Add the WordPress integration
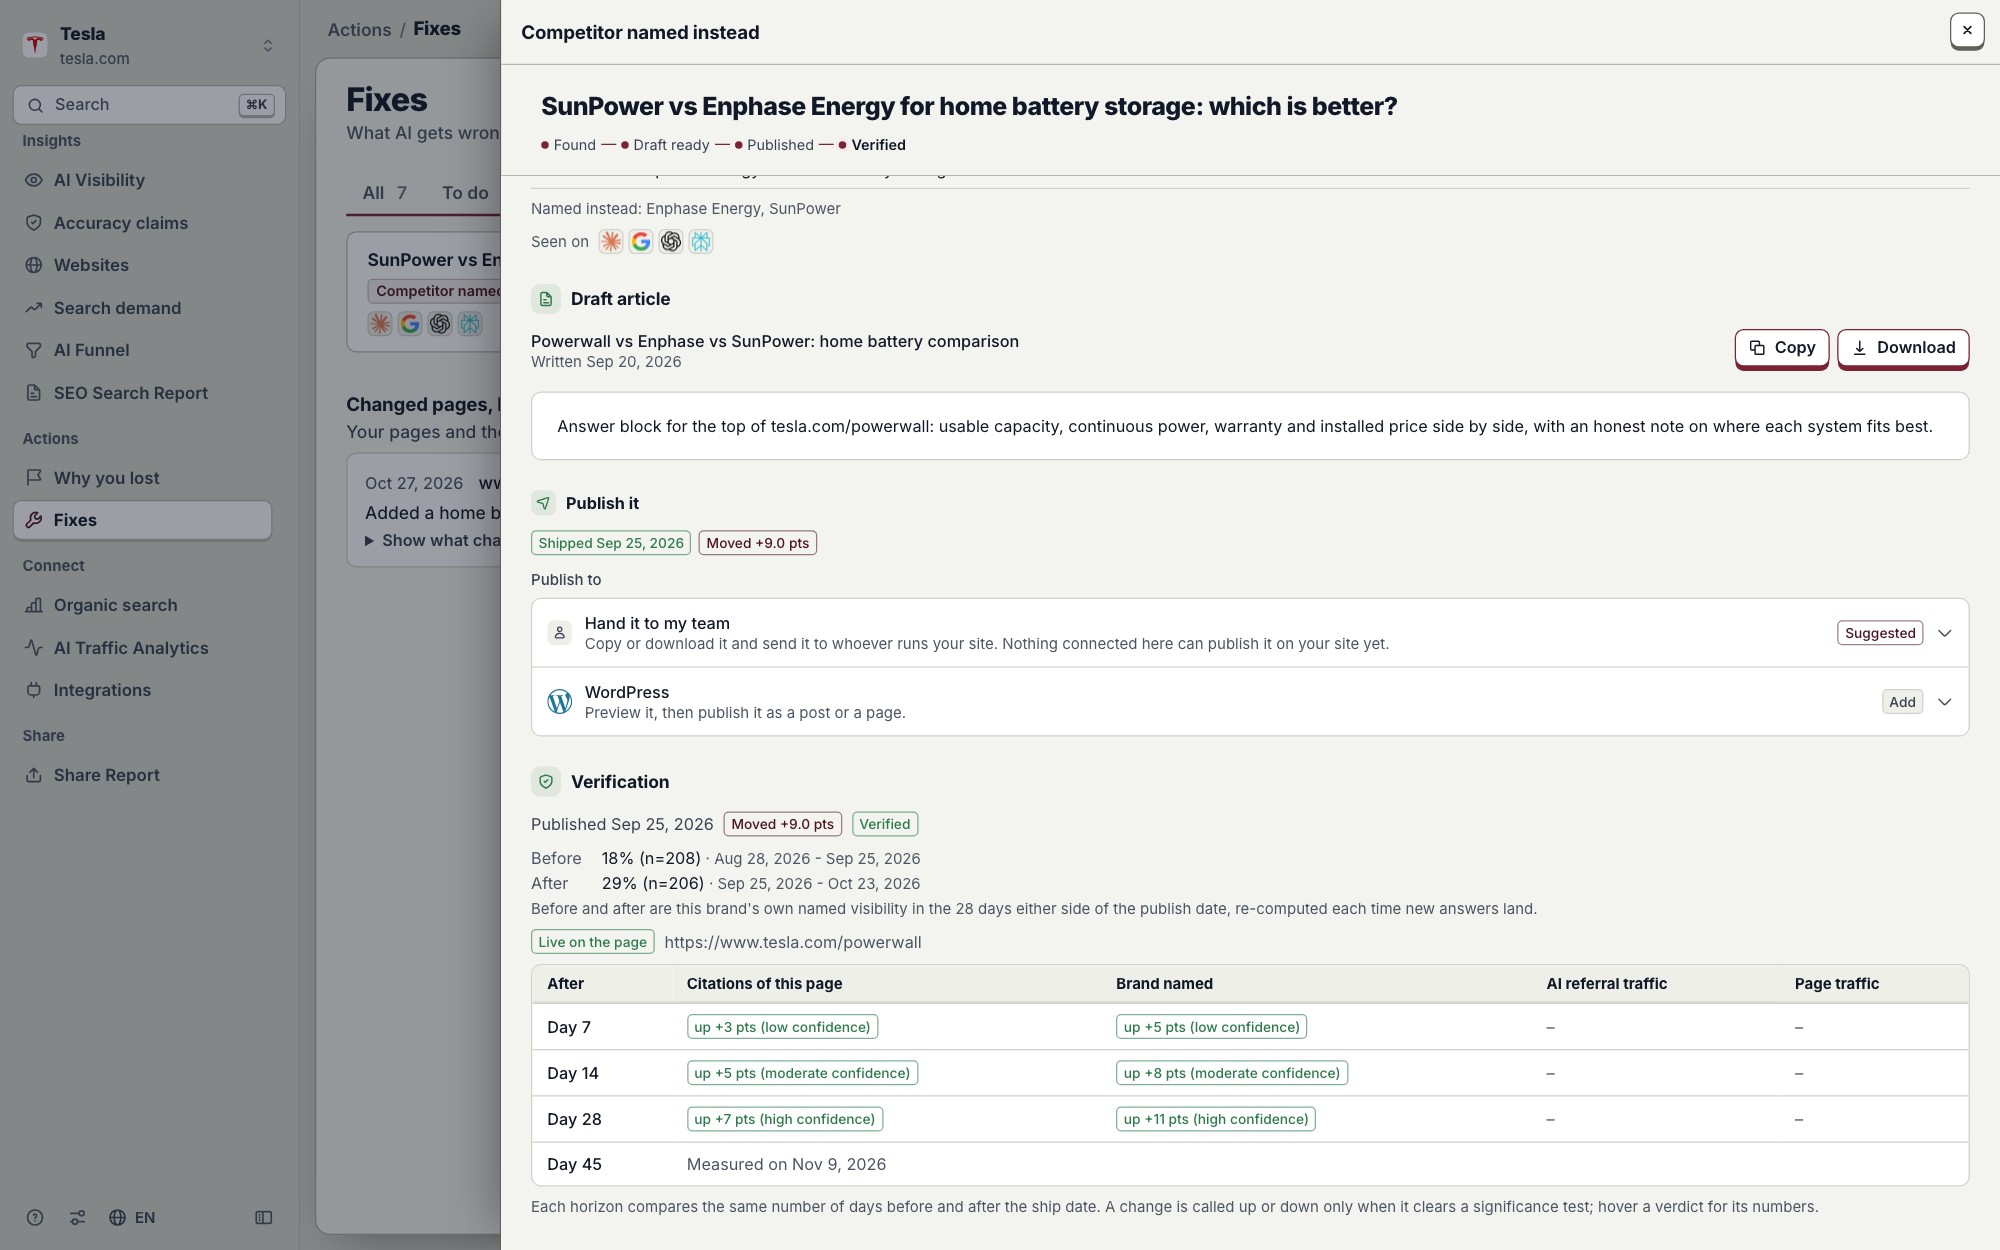Viewport: 2000px width, 1250px height. pos(1902,702)
